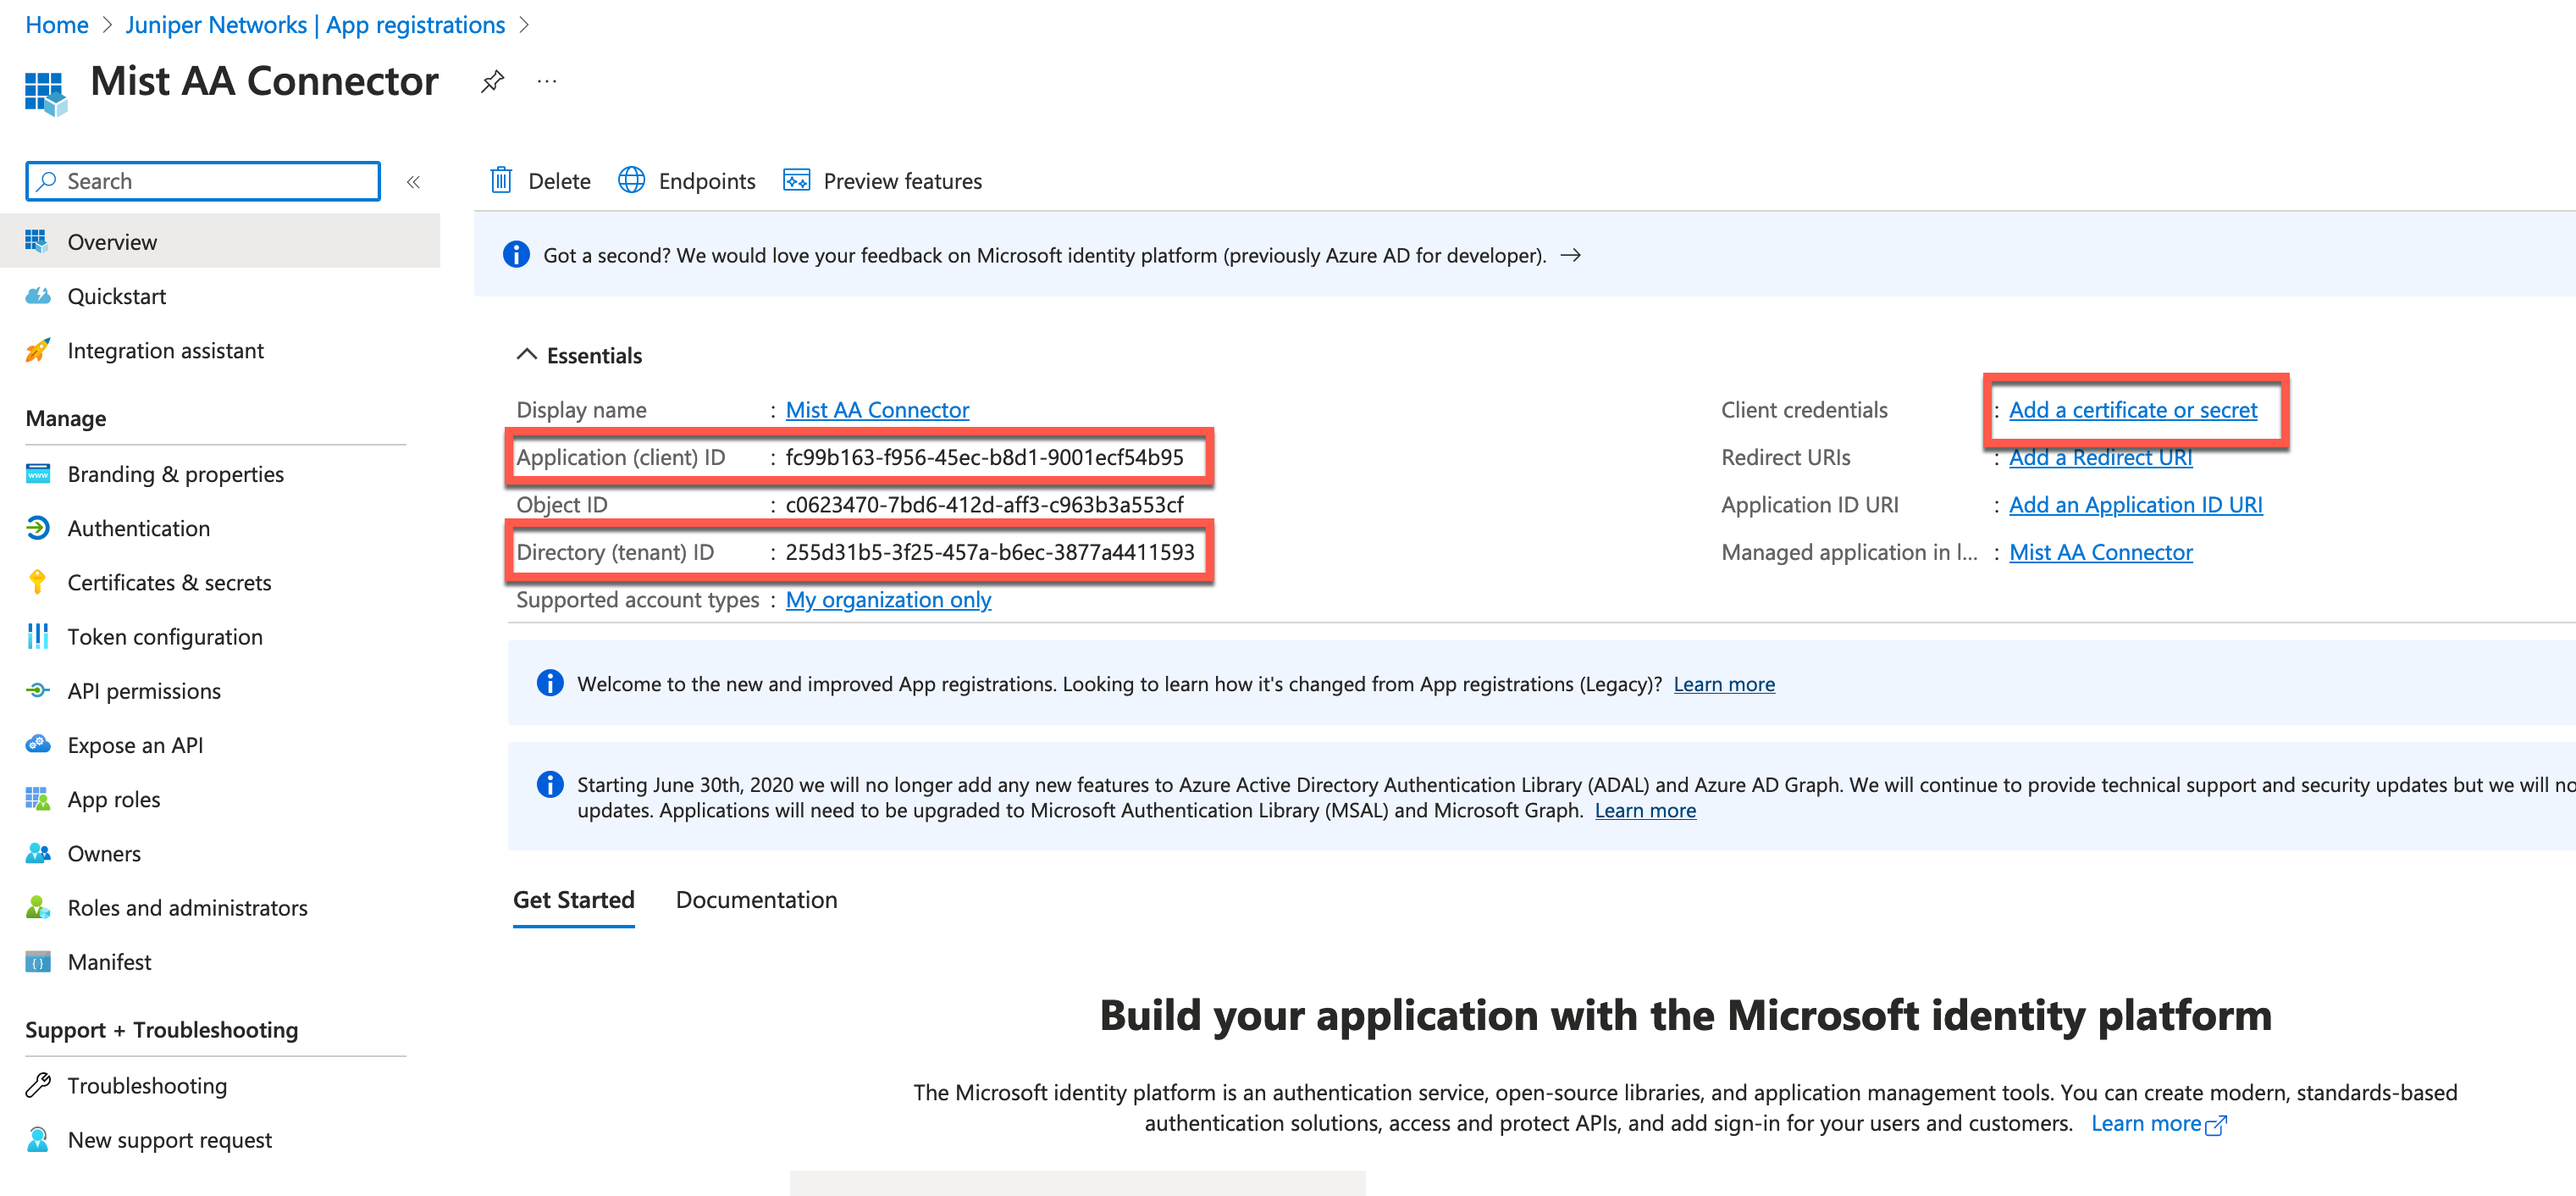The width and height of the screenshot is (2576, 1196).
Task: Click the Delete trash icon
Action: point(501,180)
